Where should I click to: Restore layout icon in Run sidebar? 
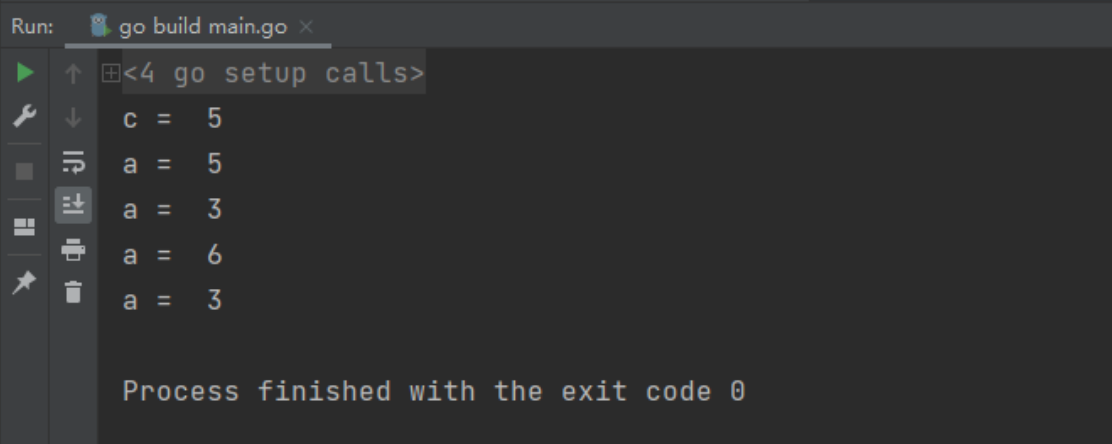[25, 227]
